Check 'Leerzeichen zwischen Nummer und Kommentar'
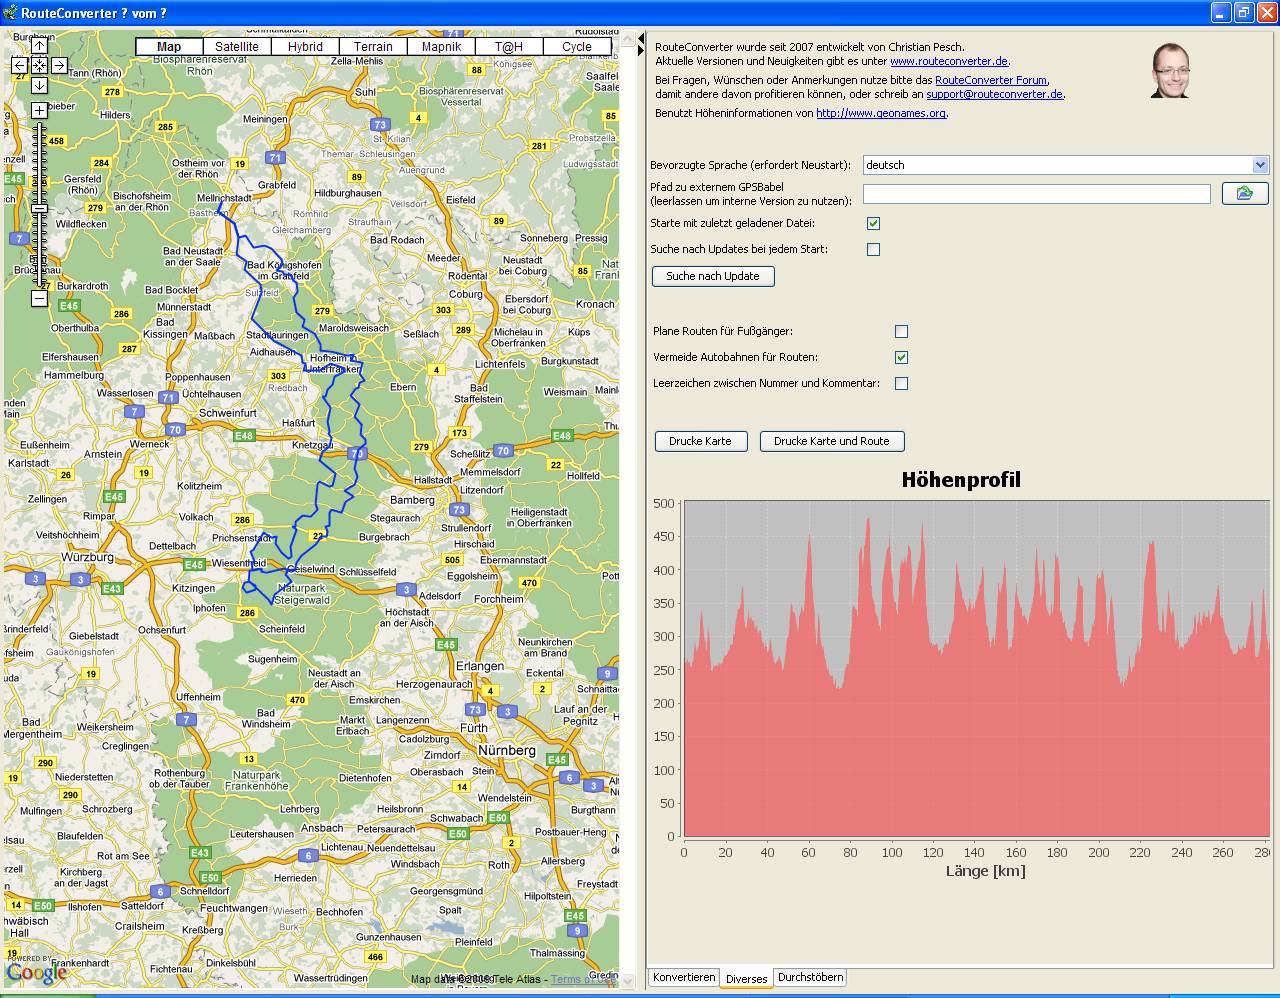1280x998 pixels. point(901,383)
